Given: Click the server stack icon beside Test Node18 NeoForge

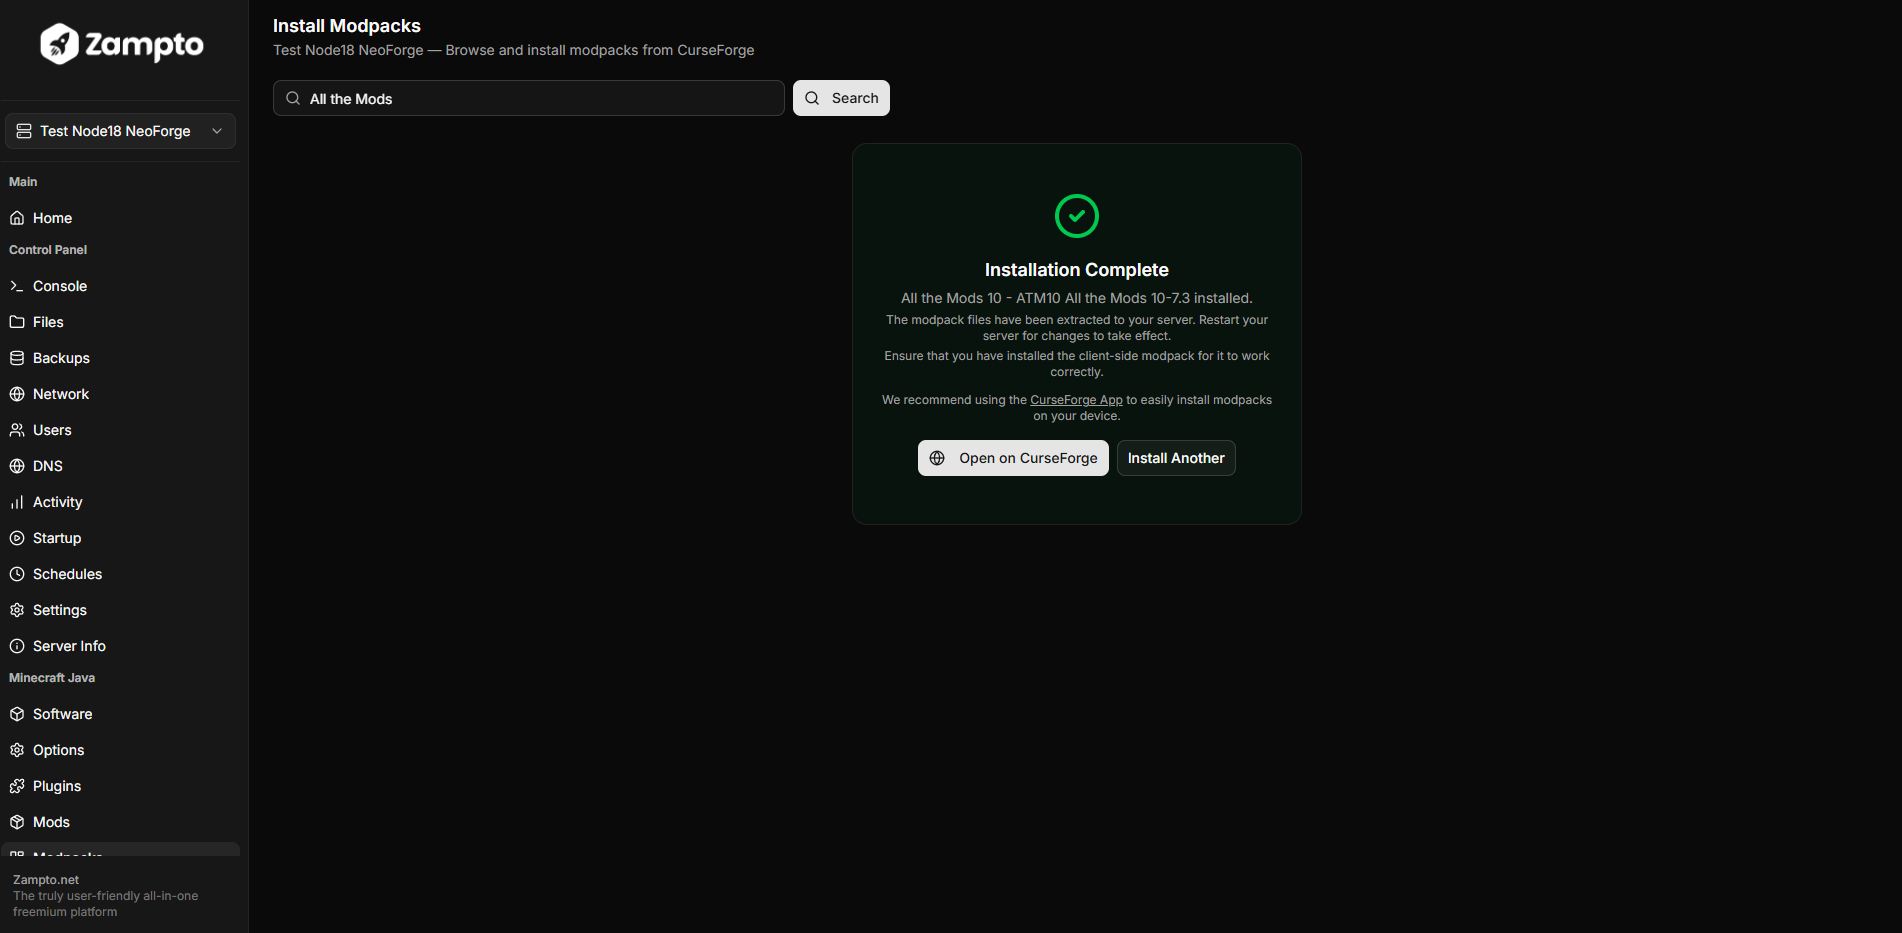Looking at the screenshot, I should [24, 131].
